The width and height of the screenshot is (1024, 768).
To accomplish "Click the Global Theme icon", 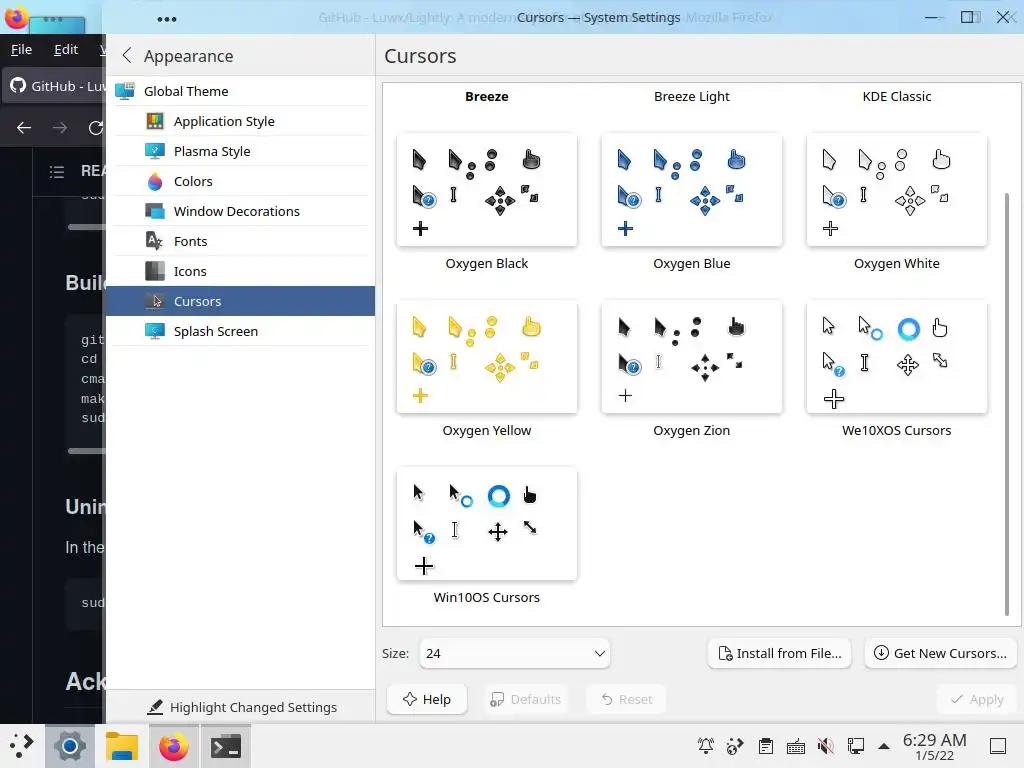I will (x=125, y=91).
